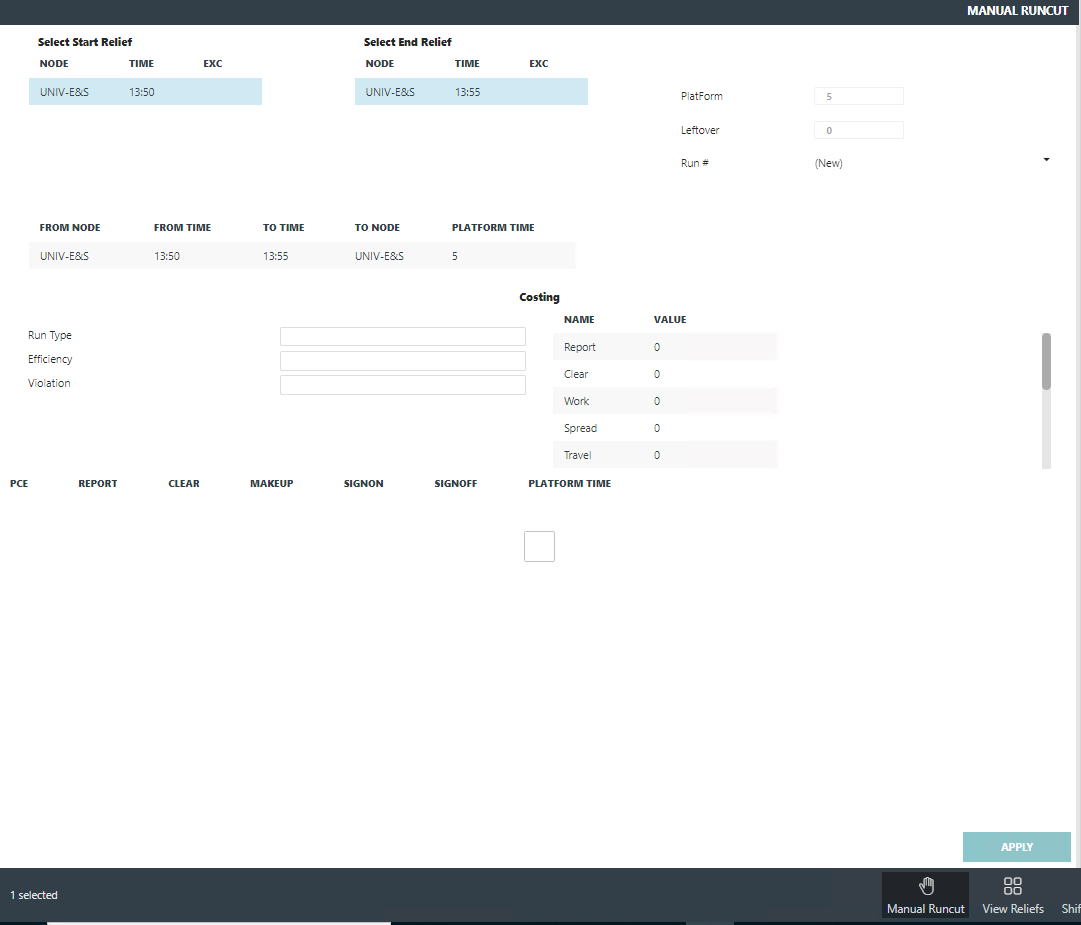
Task: Click the Shift tab in bottom bar
Action: pos(1070,908)
